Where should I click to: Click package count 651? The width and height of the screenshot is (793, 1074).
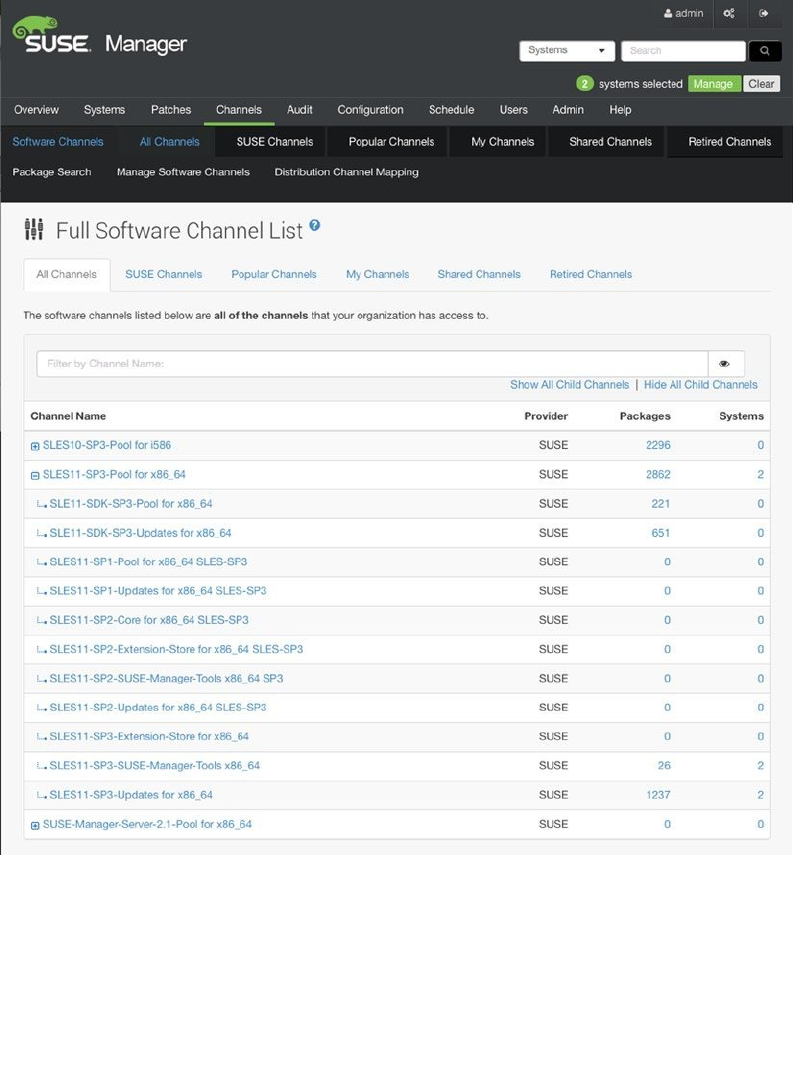661,533
